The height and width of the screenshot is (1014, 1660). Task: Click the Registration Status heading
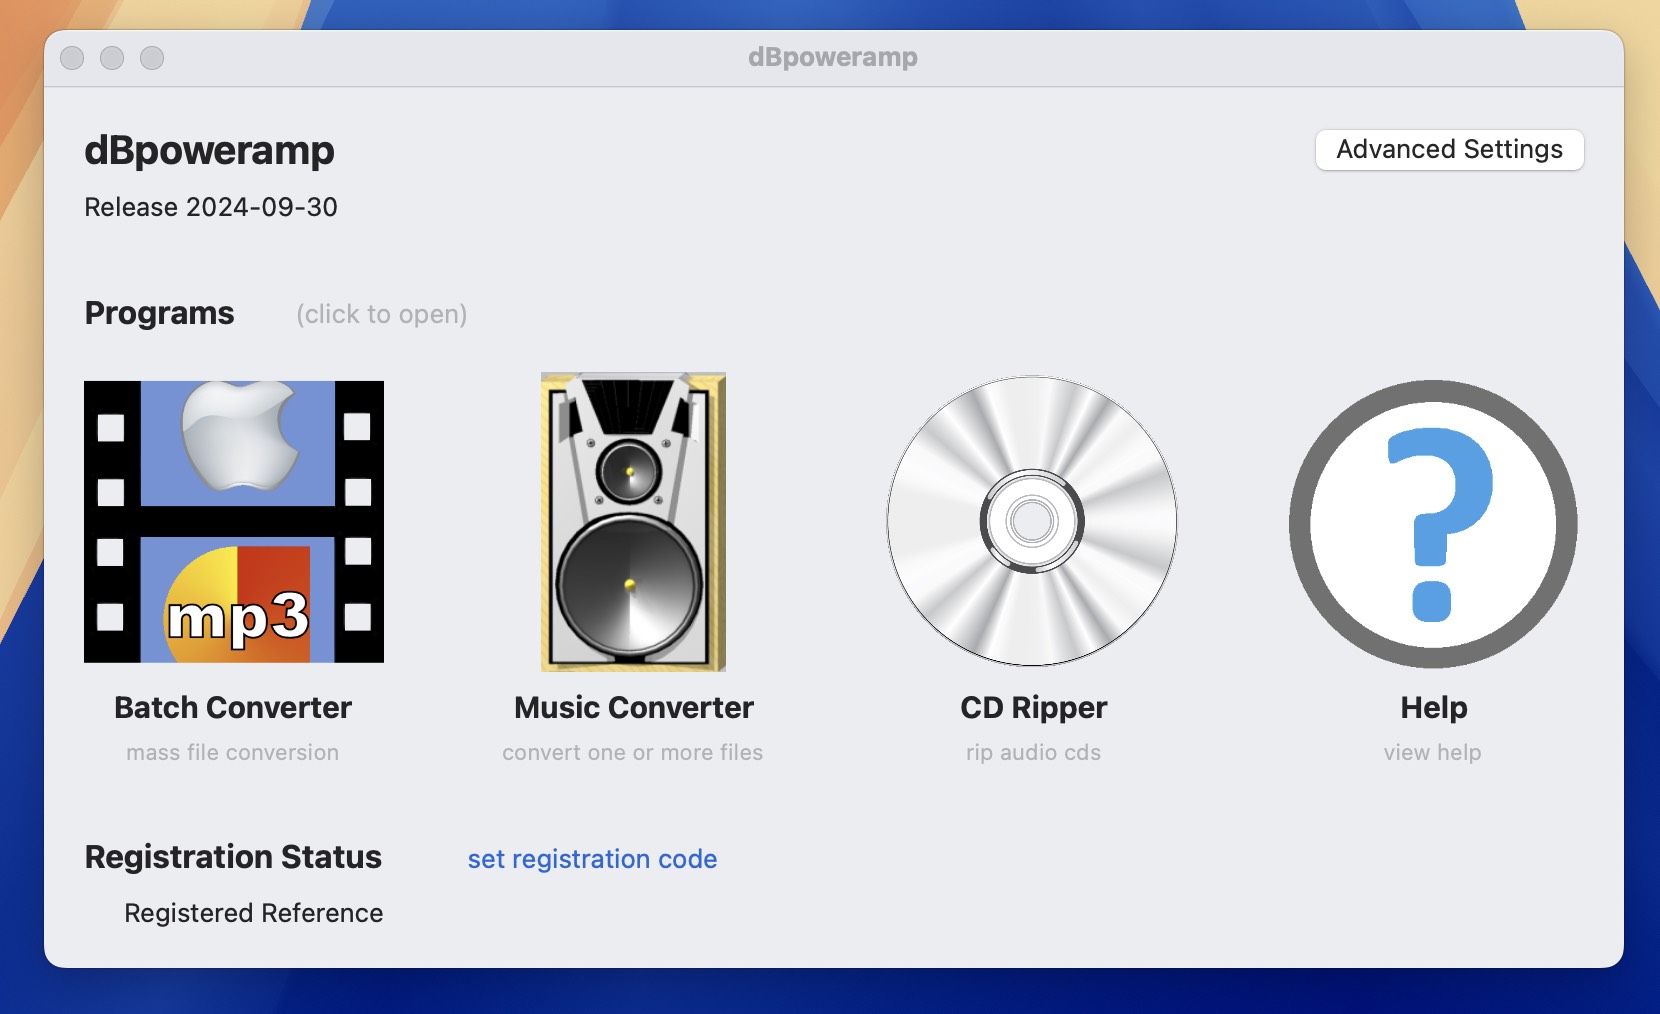(x=233, y=857)
